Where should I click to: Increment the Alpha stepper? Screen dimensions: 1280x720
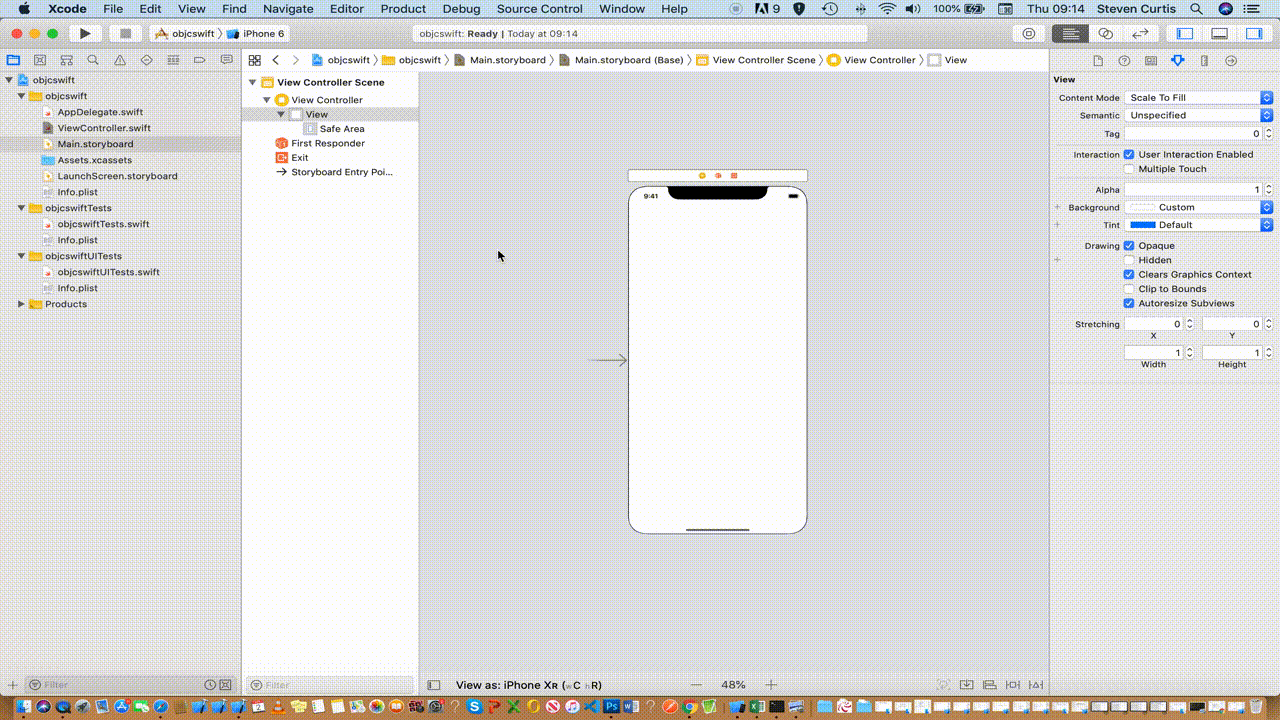(x=1269, y=187)
